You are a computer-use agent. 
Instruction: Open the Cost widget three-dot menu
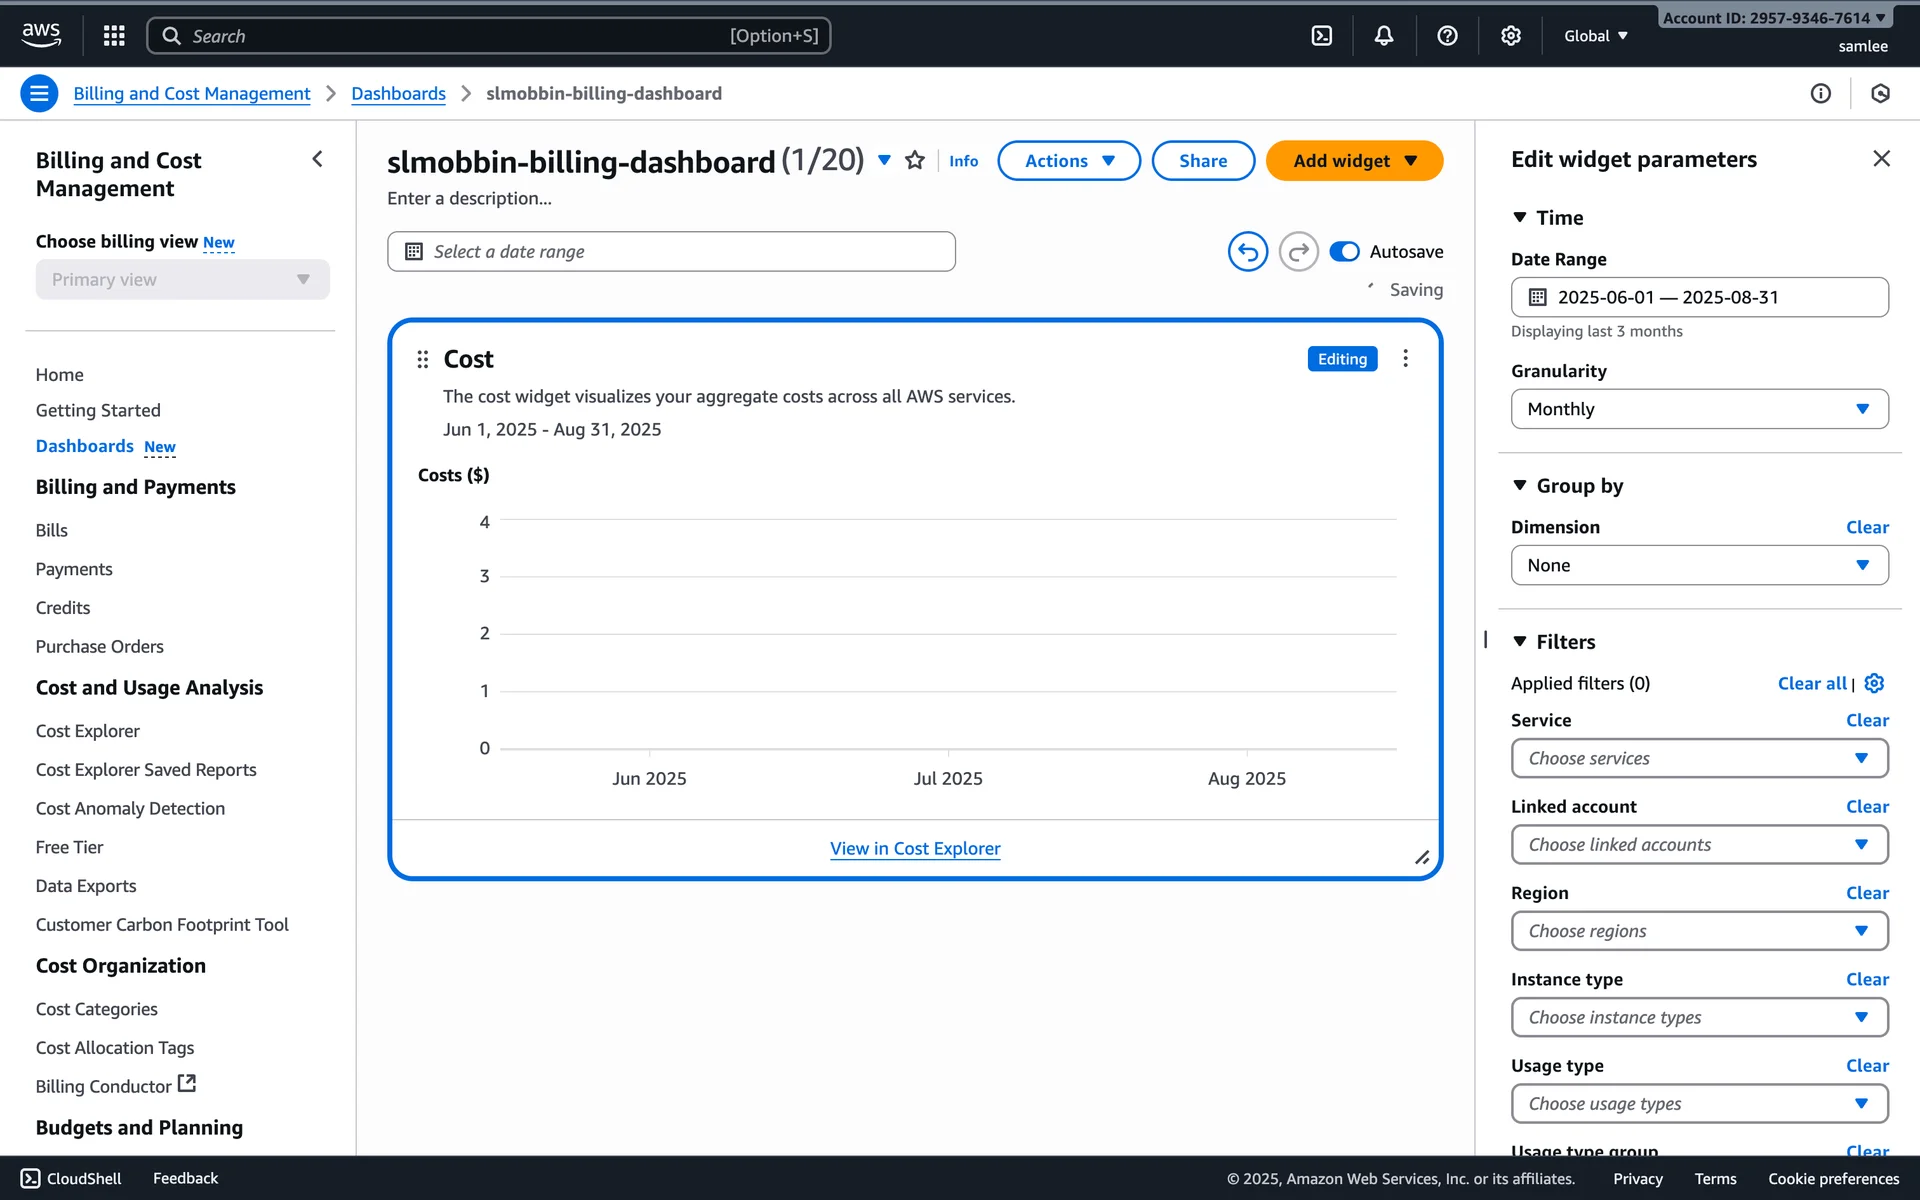click(1405, 359)
